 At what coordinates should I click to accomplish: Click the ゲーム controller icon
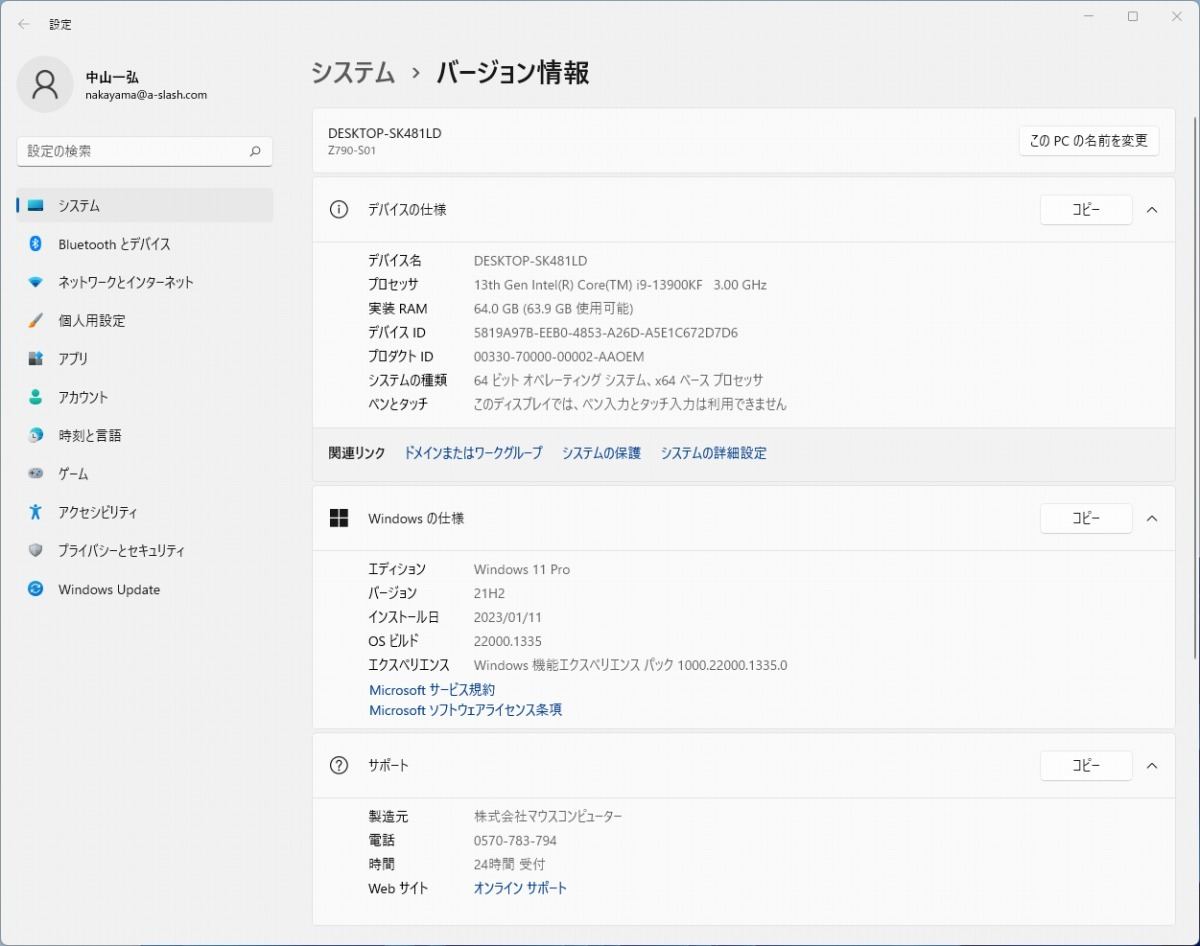pos(36,474)
